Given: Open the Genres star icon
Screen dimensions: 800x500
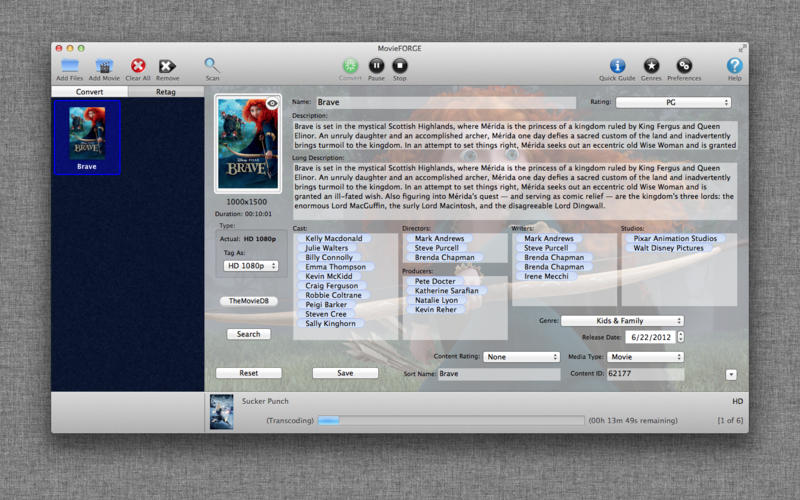Looking at the screenshot, I should click(x=651, y=66).
